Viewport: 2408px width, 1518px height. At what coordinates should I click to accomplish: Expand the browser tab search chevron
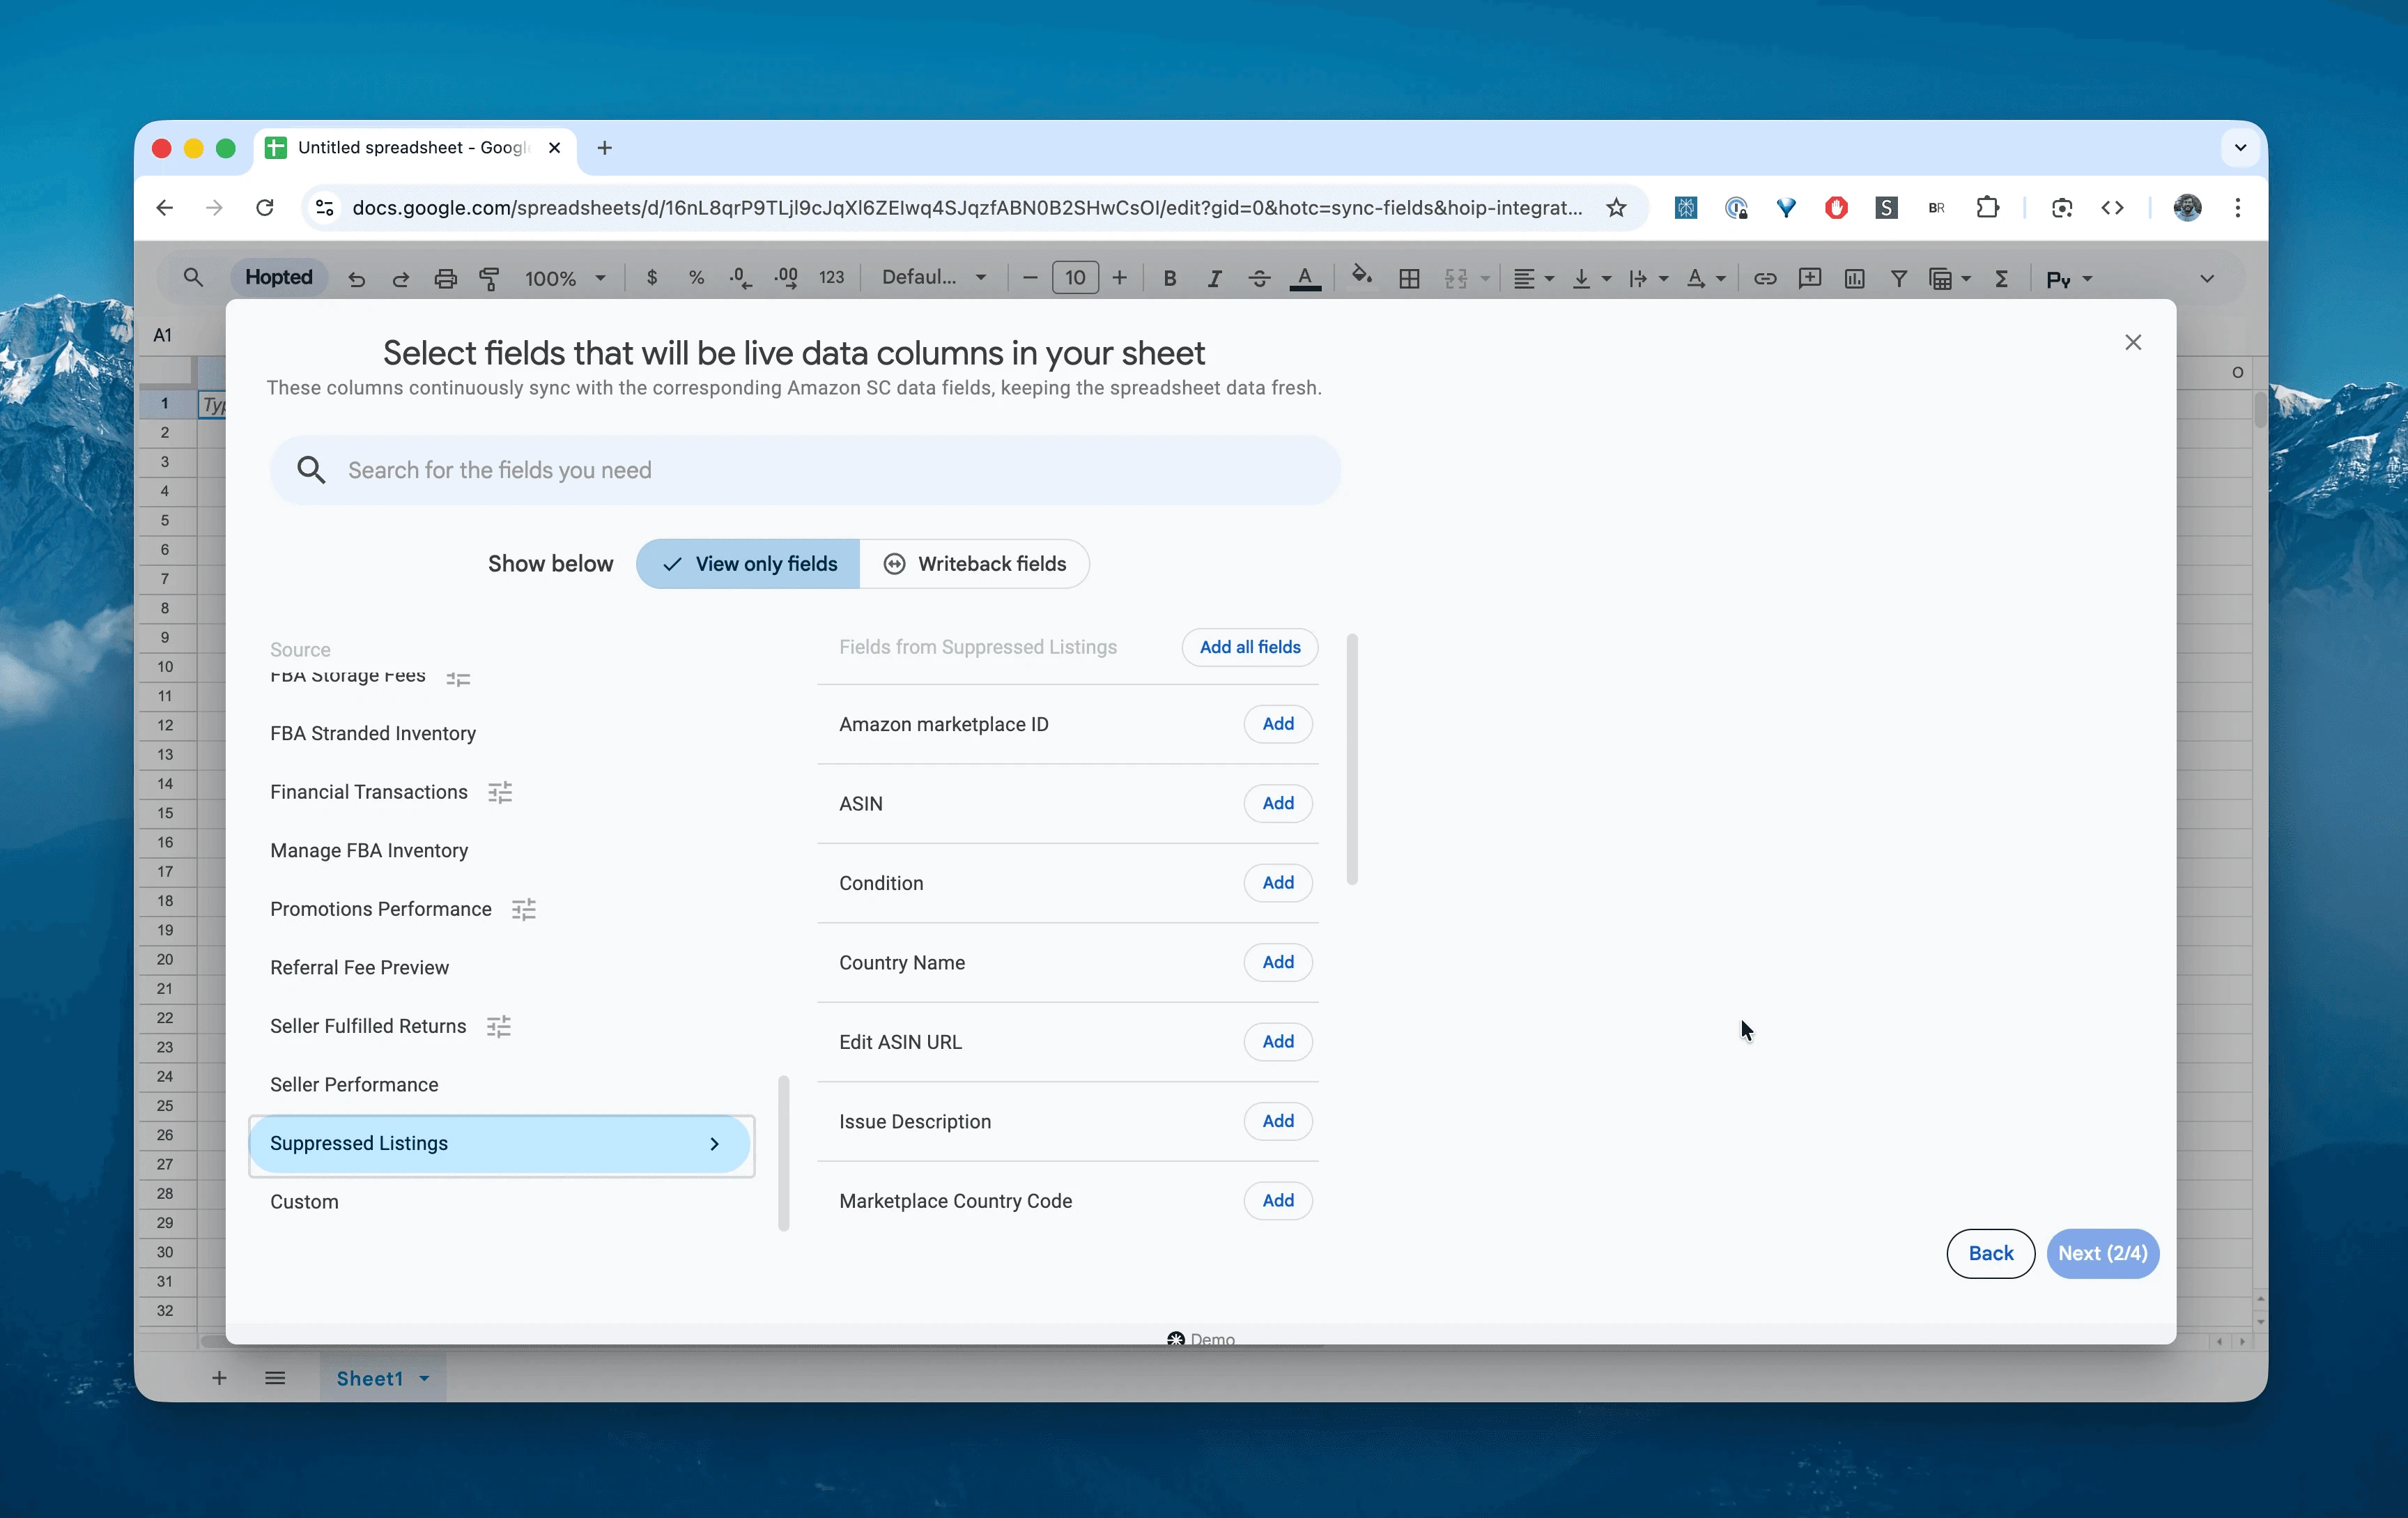tap(2240, 148)
